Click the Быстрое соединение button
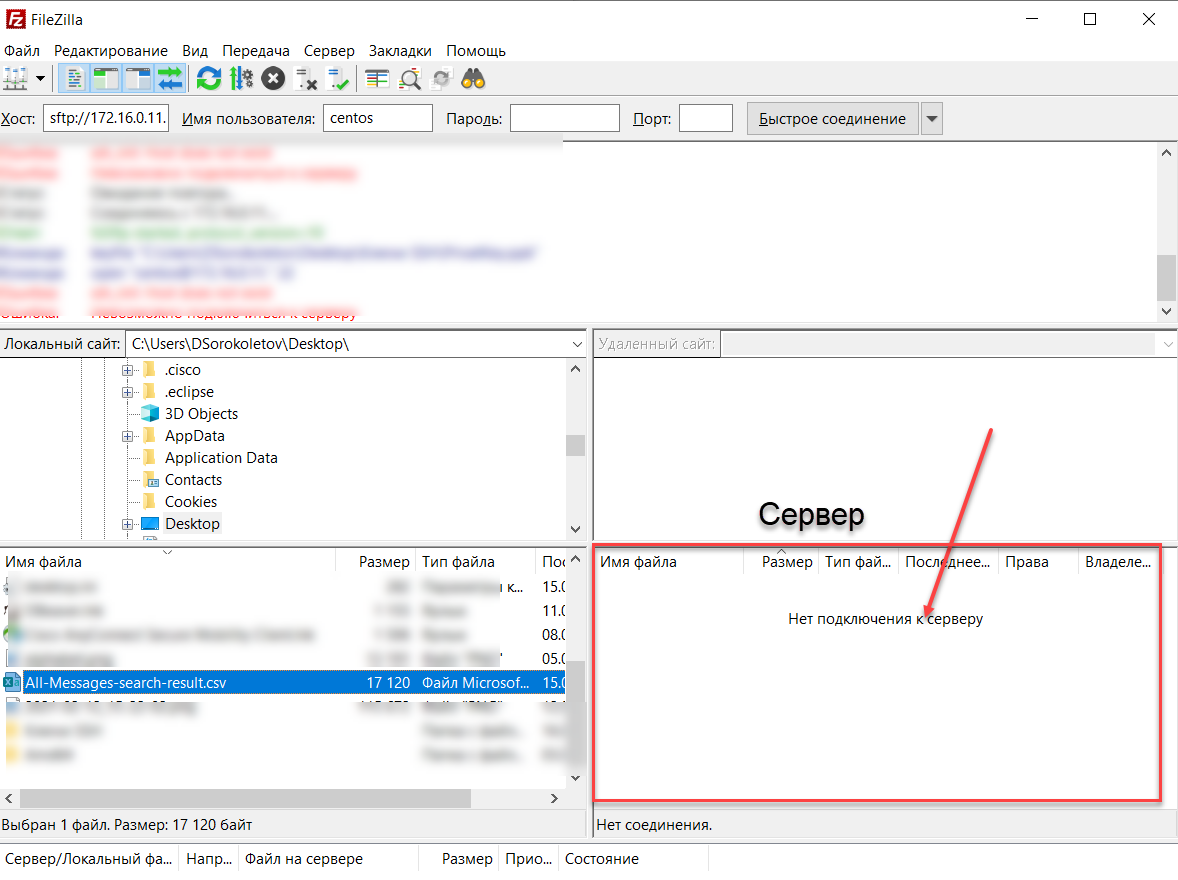 click(832, 119)
